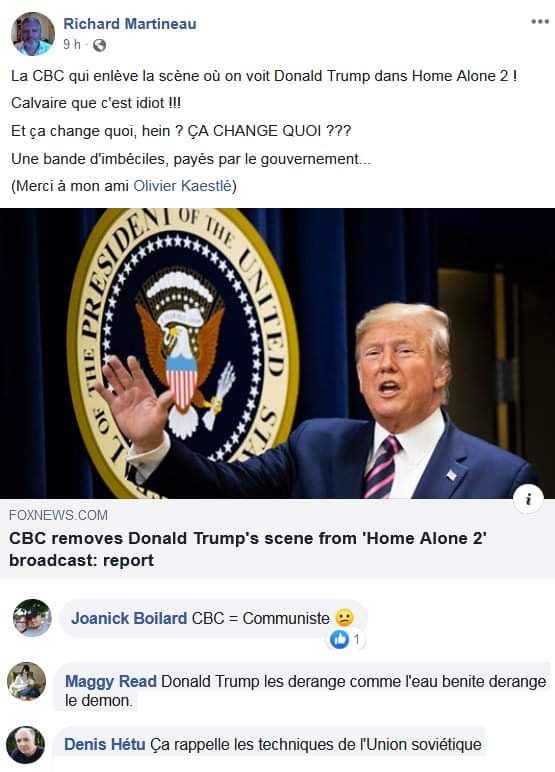Open Richard Martineau's profile name link
The width and height of the screenshot is (555, 772).
click(130, 24)
